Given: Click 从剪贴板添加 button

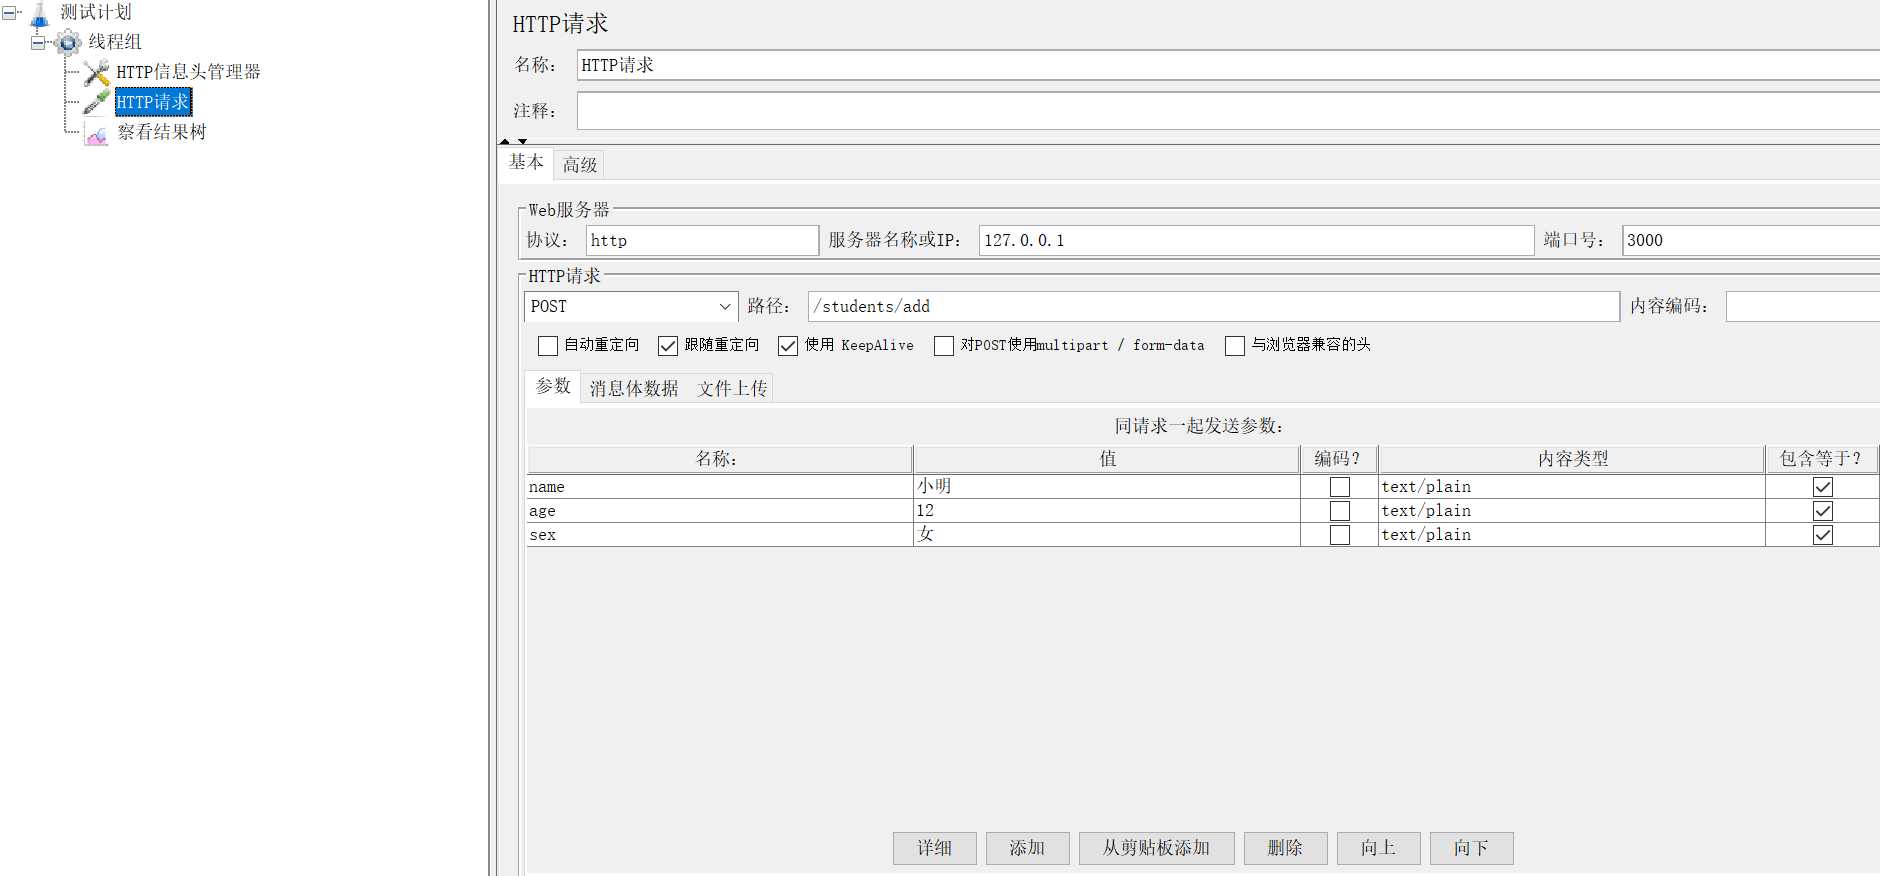Looking at the screenshot, I should pyautogui.click(x=1157, y=848).
